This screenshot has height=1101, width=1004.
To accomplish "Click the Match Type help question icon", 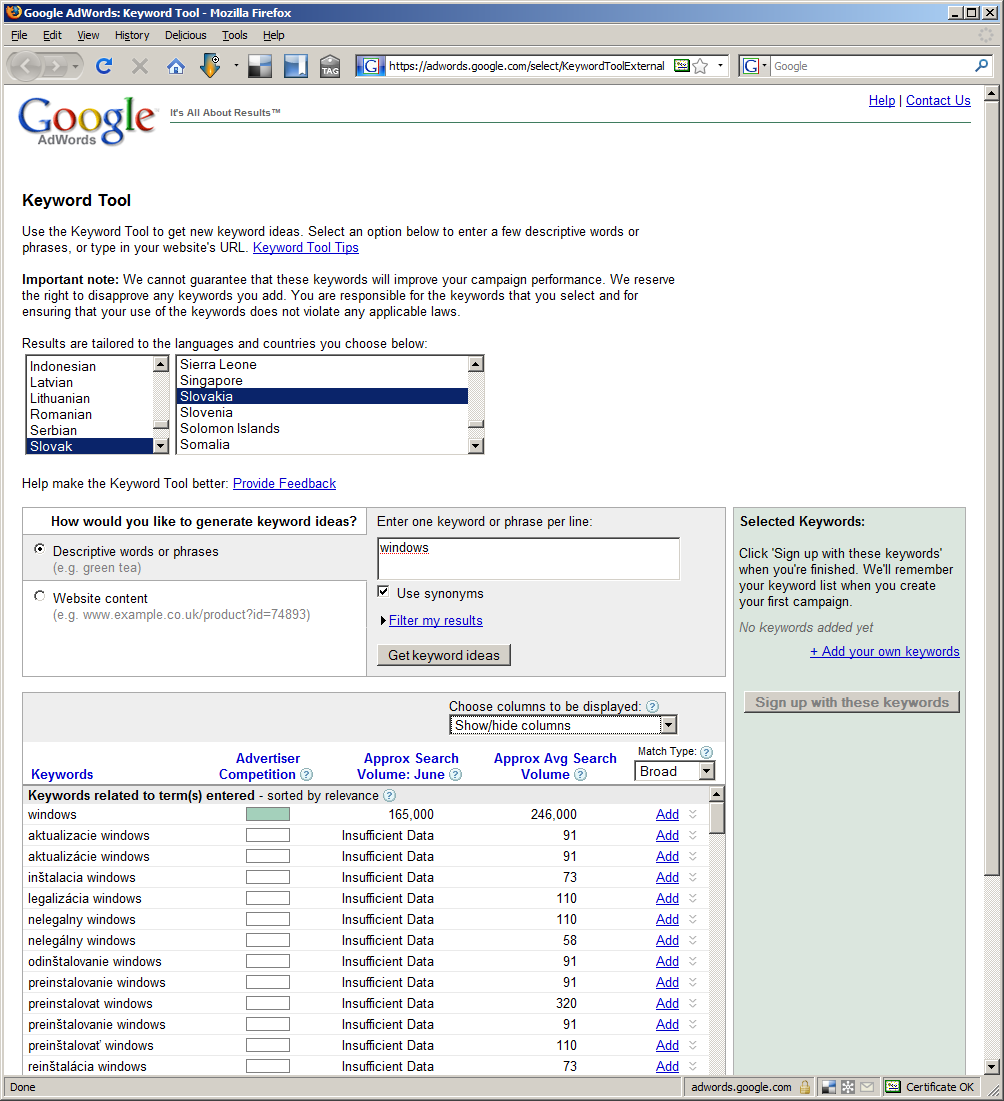I will pos(706,752).
